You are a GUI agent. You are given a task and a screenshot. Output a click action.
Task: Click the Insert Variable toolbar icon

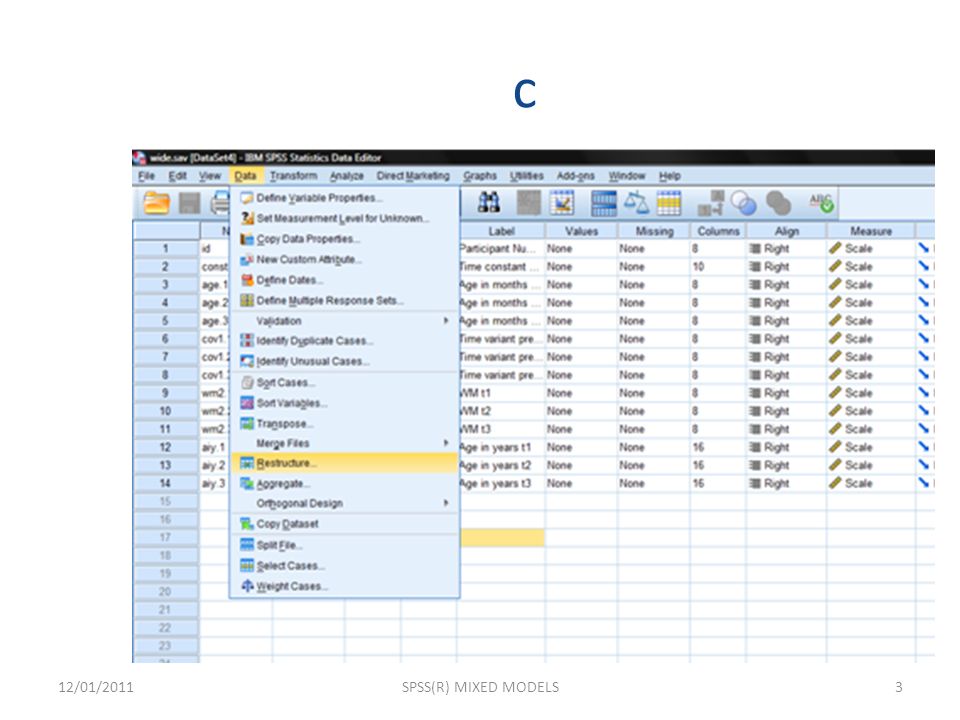[562, 203]
